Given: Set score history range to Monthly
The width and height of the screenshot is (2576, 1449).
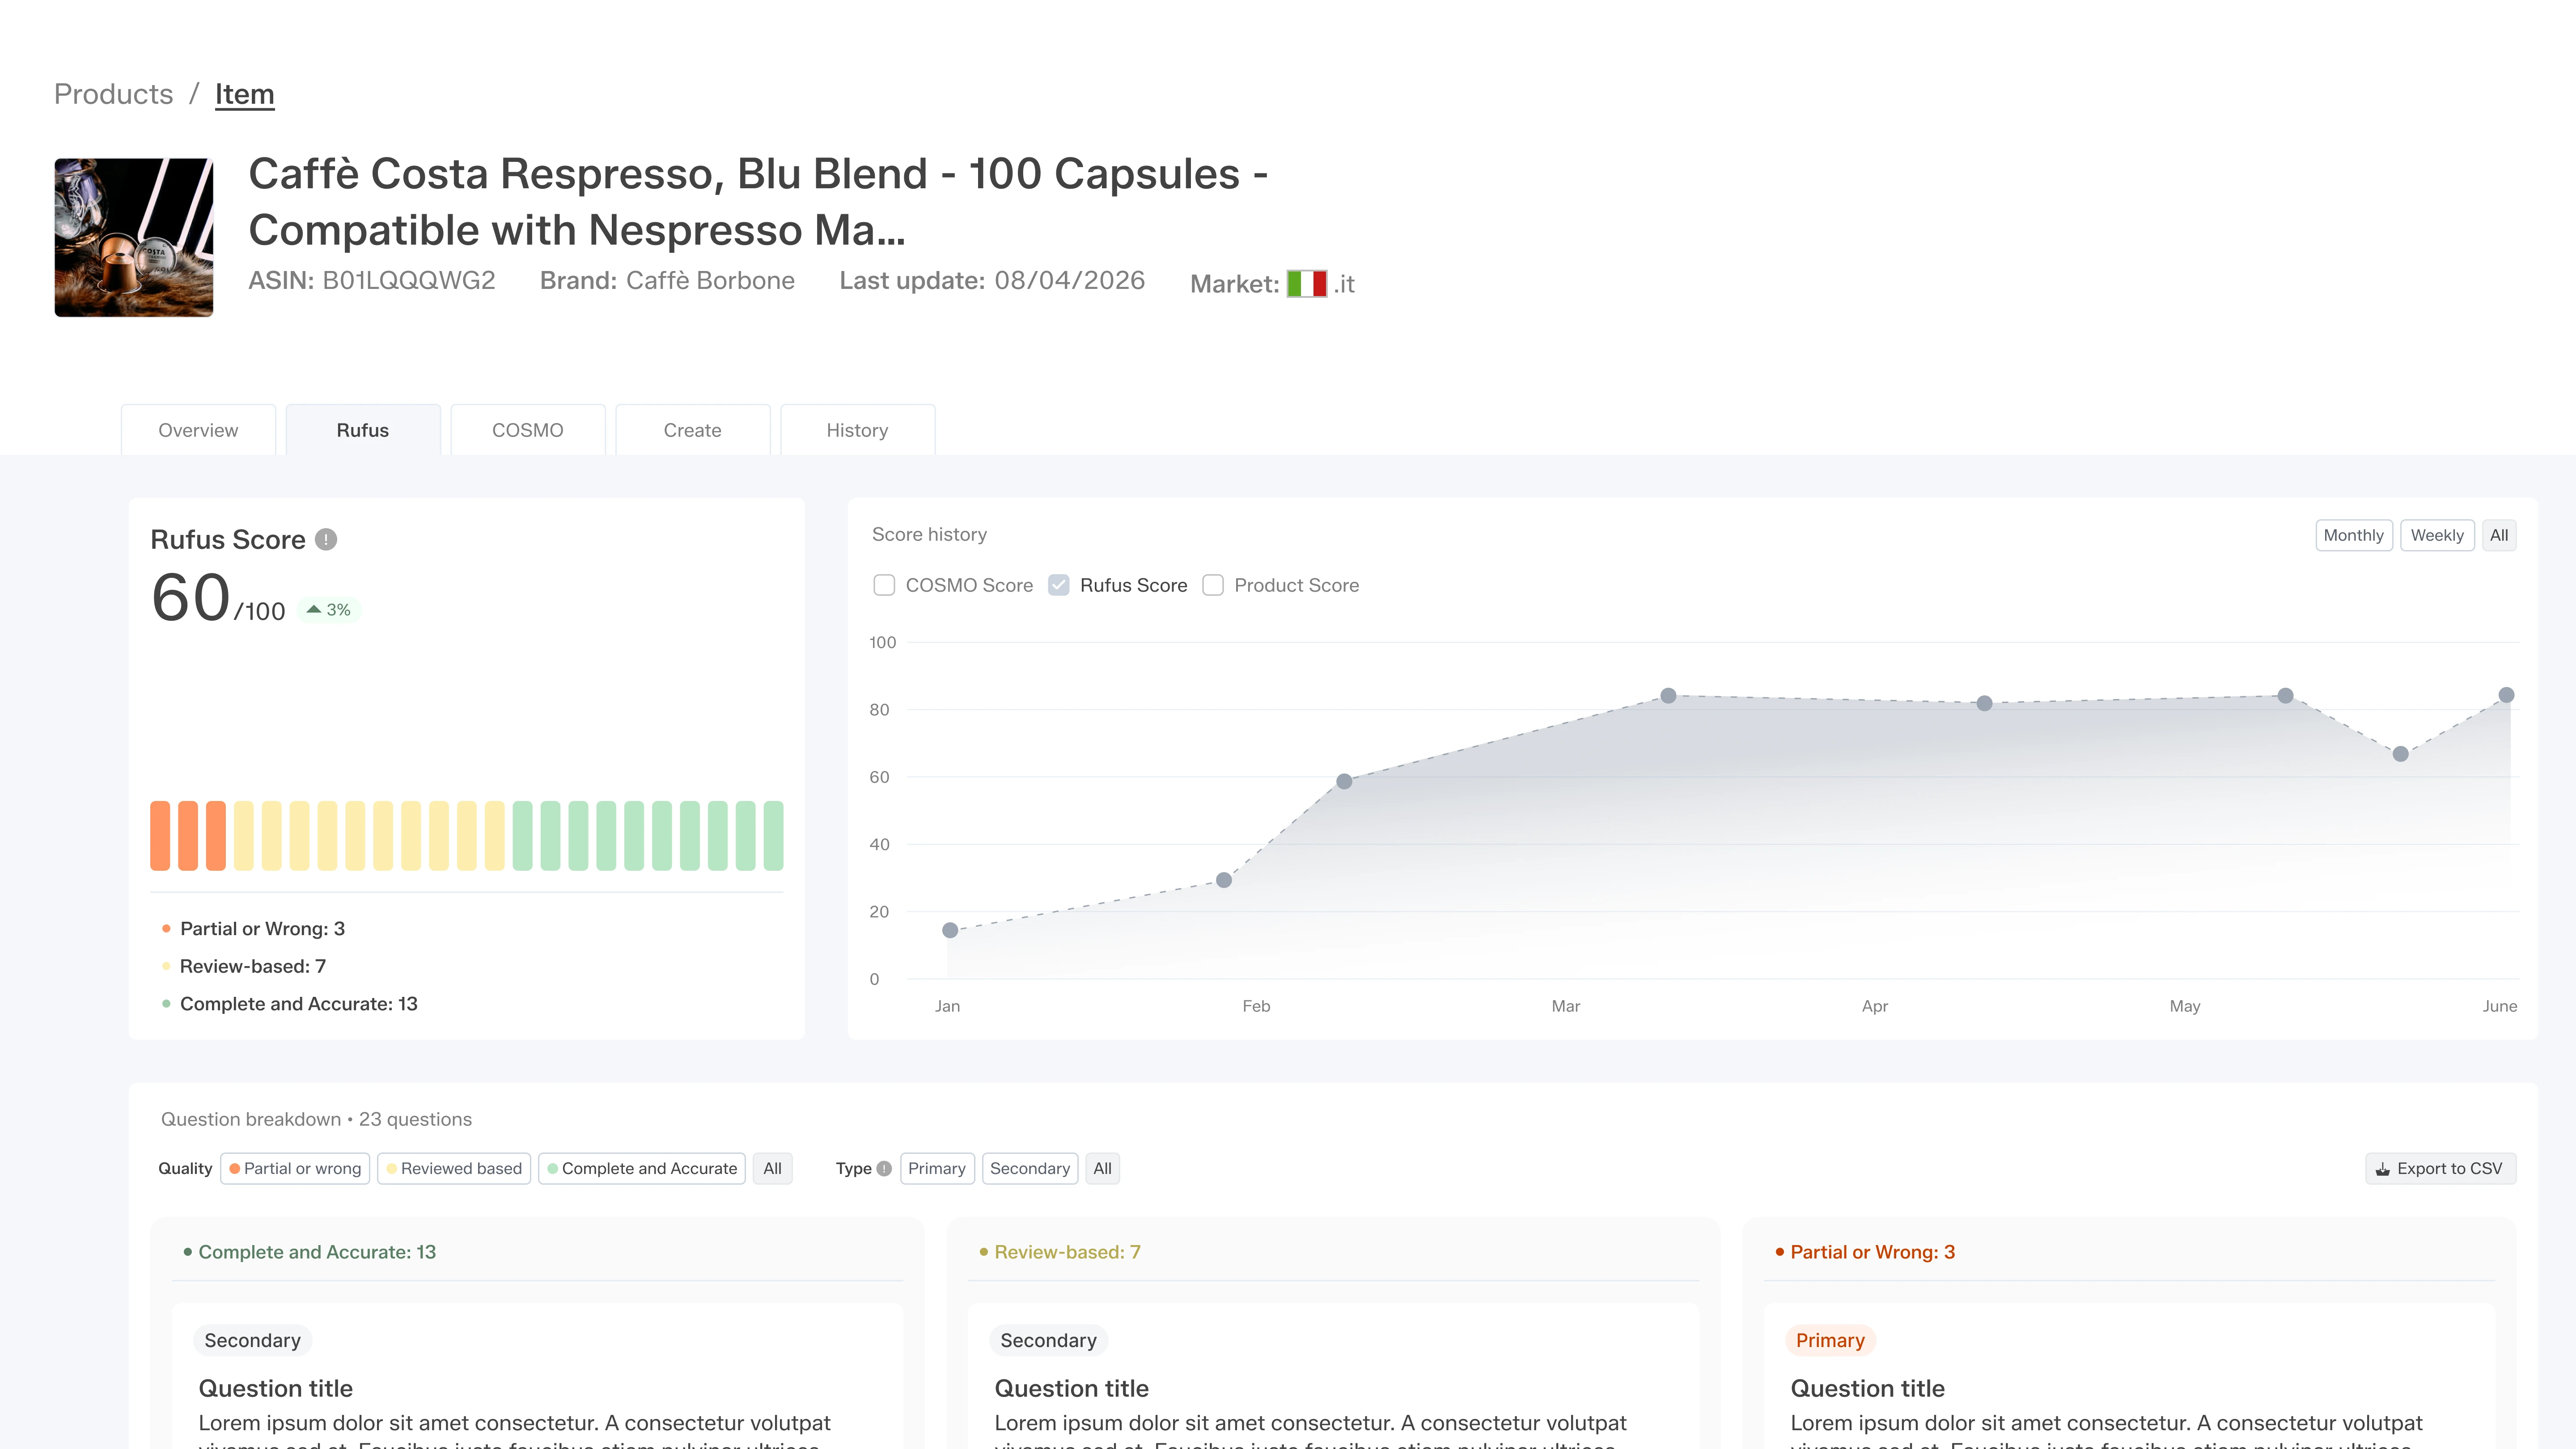Looking at the screenshot, I should tap(2354, 535).
